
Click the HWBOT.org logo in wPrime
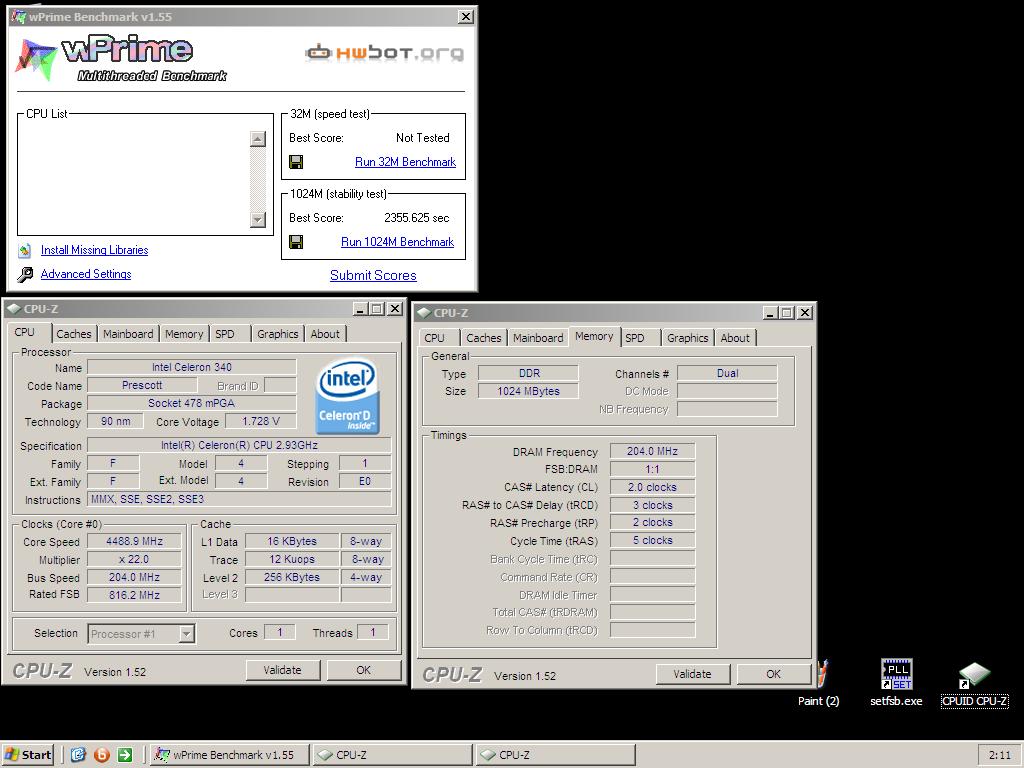click(385, 53)
